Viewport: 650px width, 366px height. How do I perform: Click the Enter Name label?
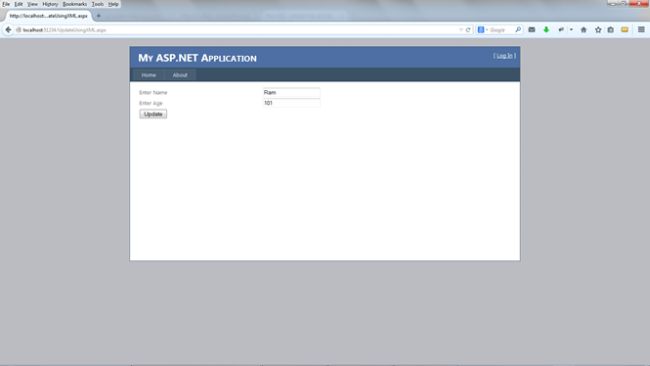153,92
